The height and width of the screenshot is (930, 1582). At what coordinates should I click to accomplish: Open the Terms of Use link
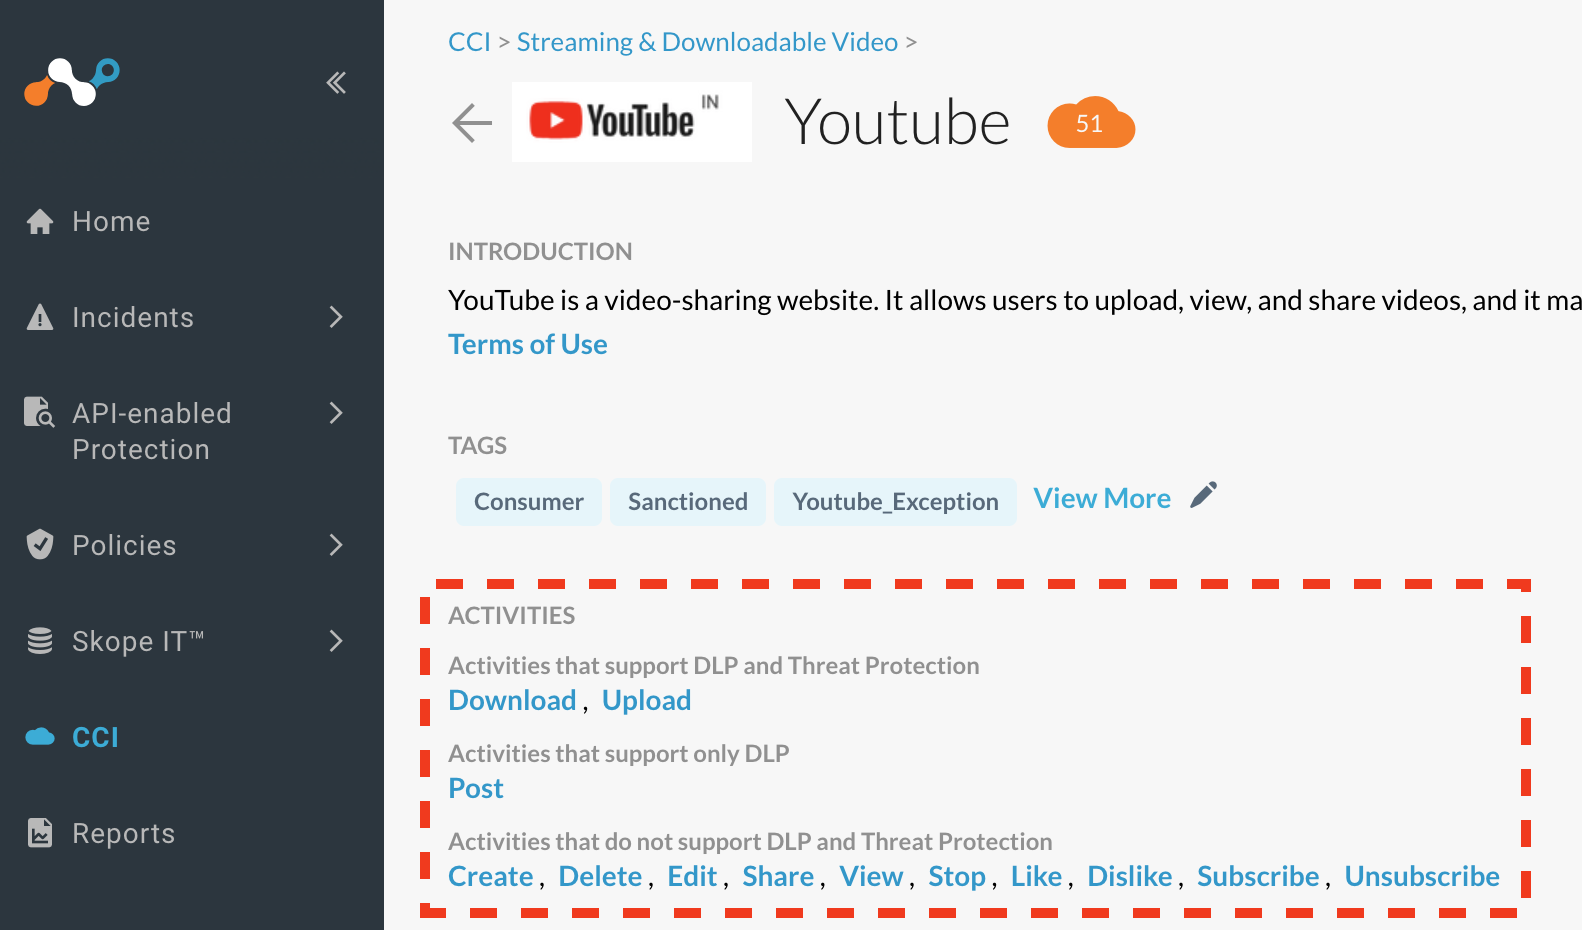pyautogui.click(x=528, y=344)
